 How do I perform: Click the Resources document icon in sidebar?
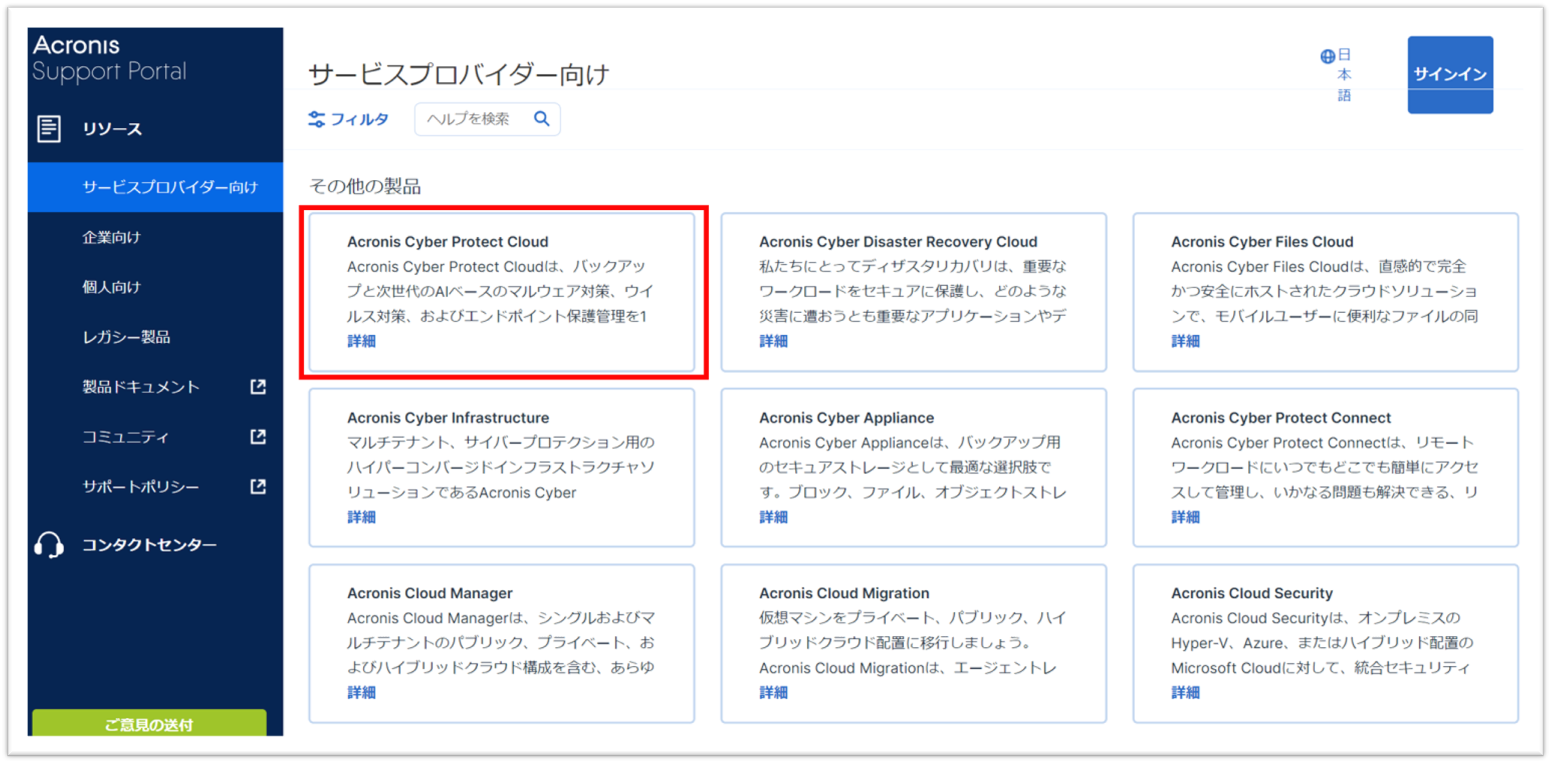click(x=49, y=129)
